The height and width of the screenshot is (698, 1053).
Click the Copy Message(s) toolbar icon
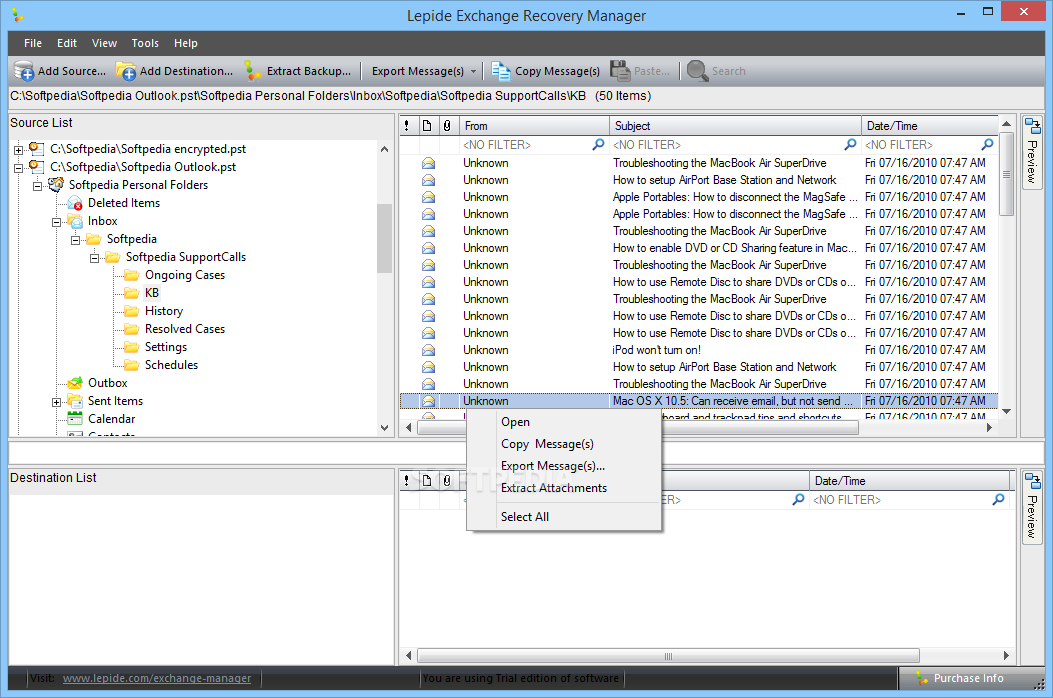pos(500,71)
